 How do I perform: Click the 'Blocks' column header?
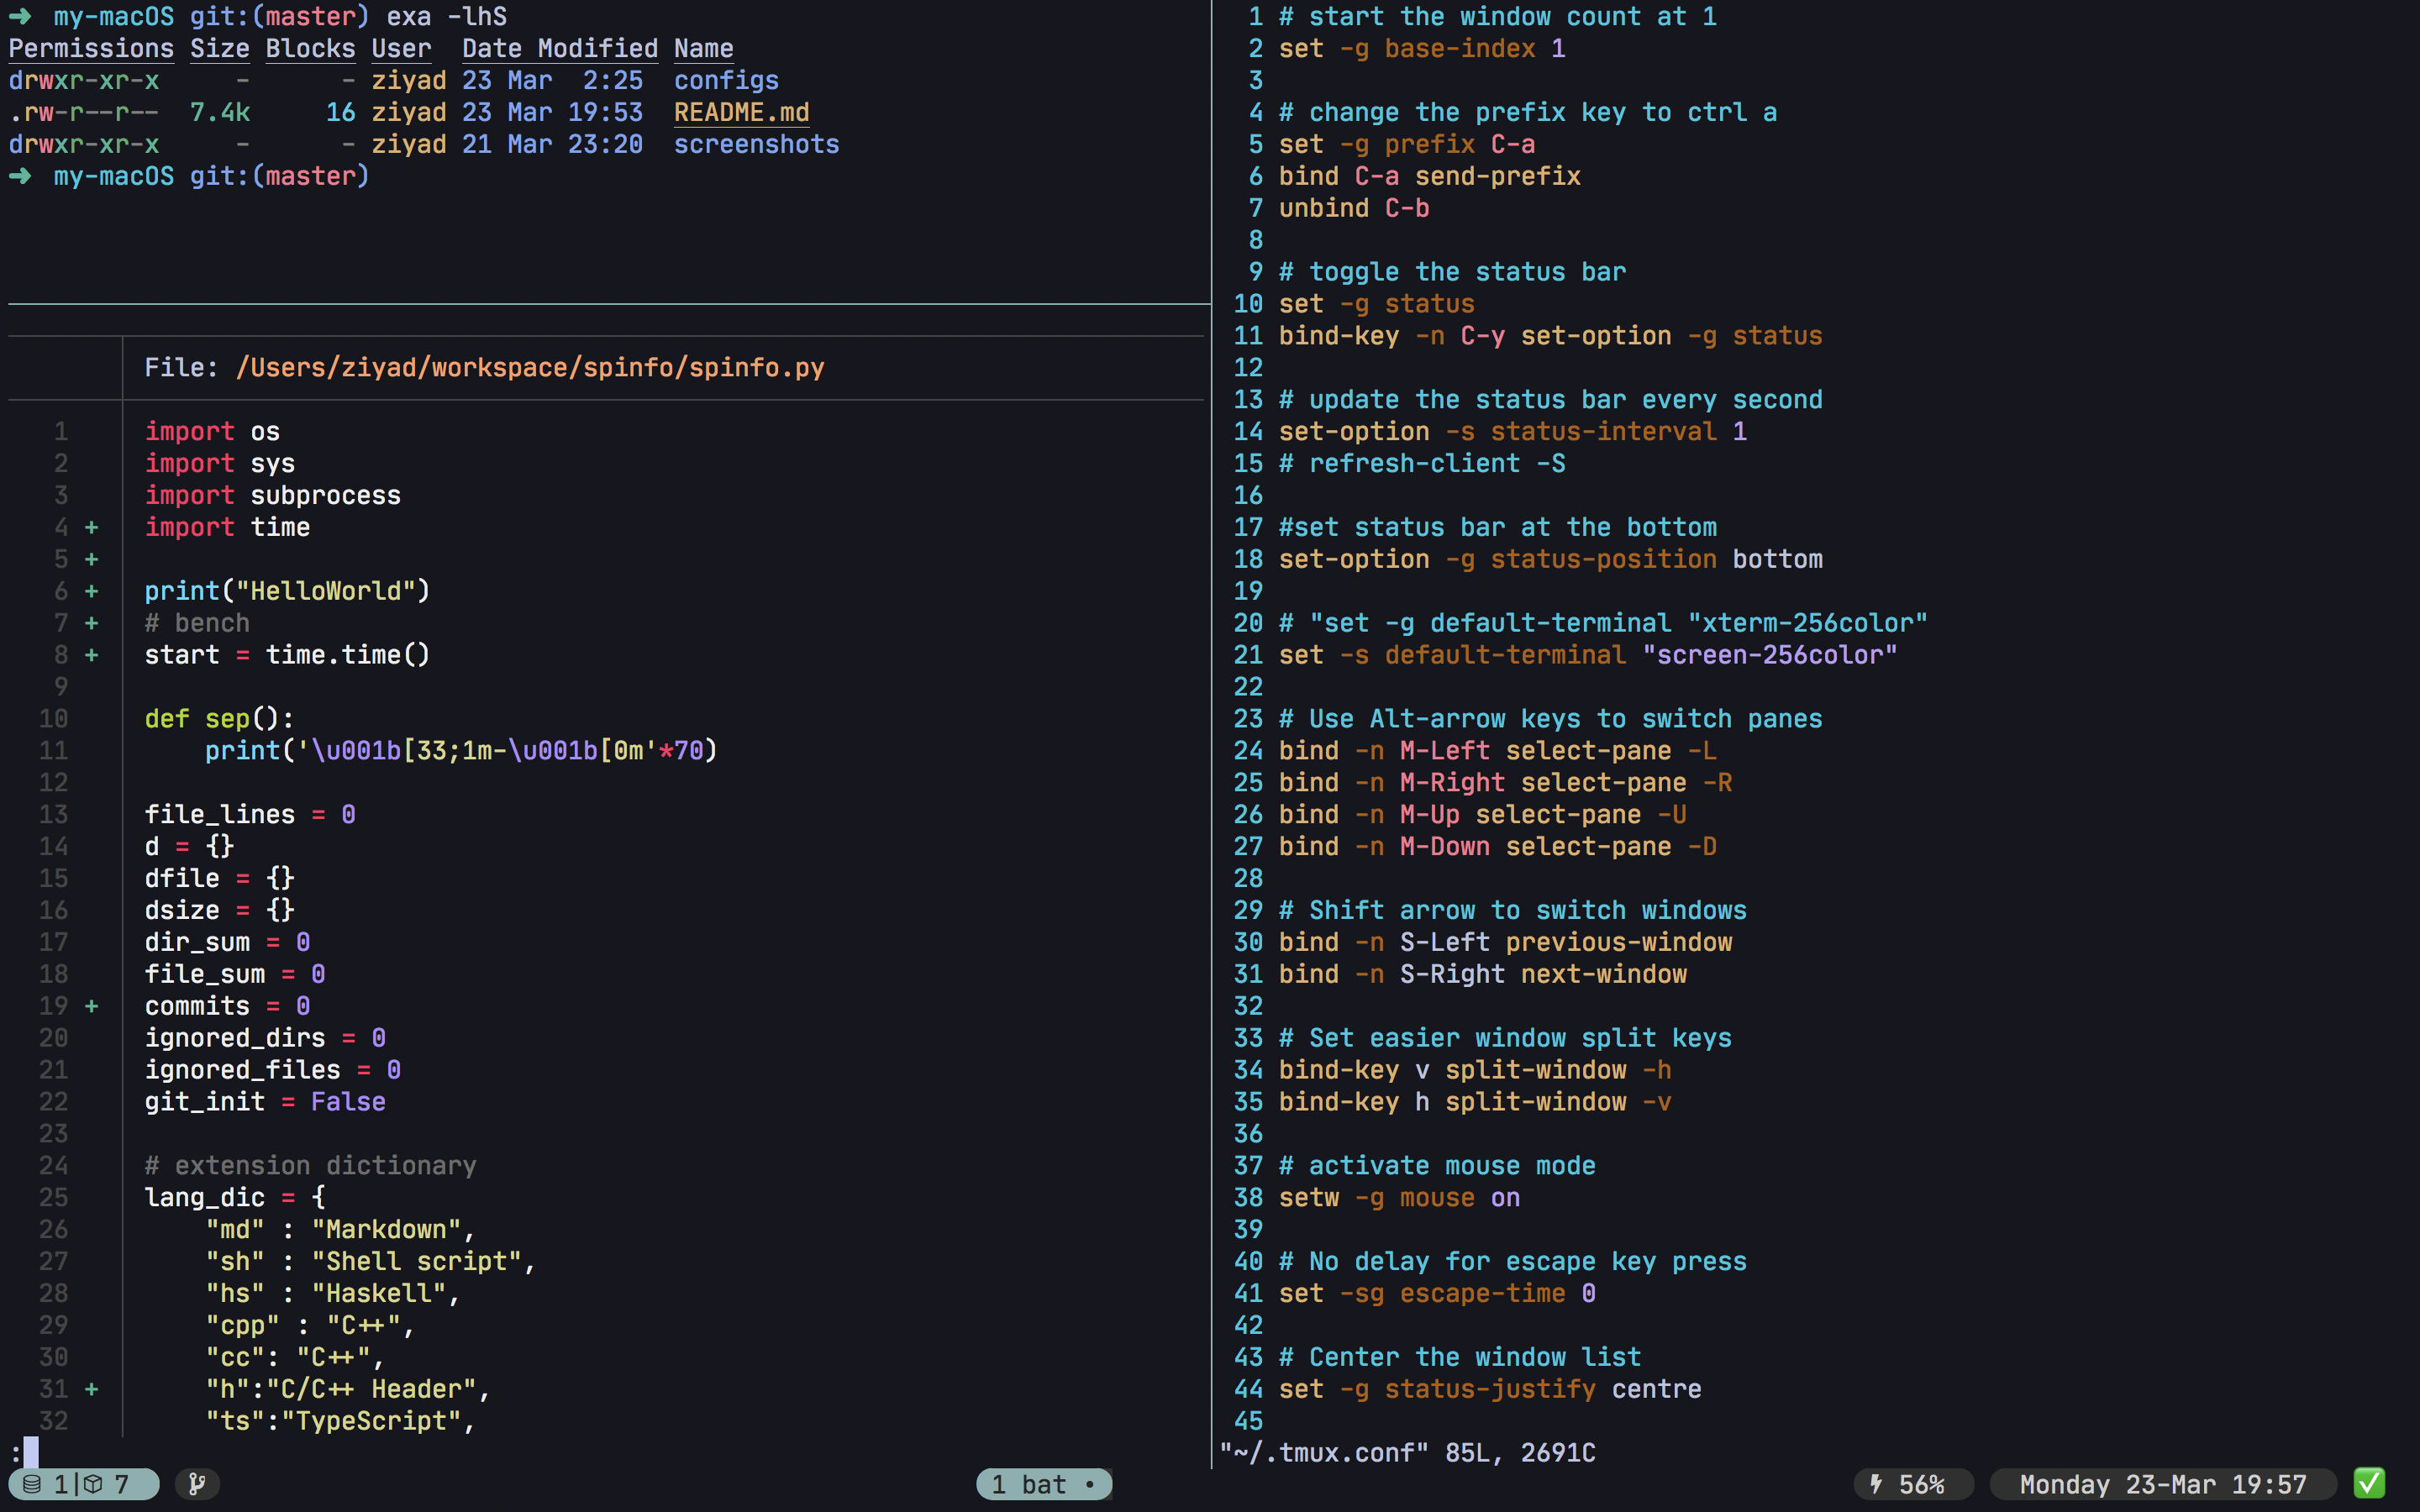[310, 48]
